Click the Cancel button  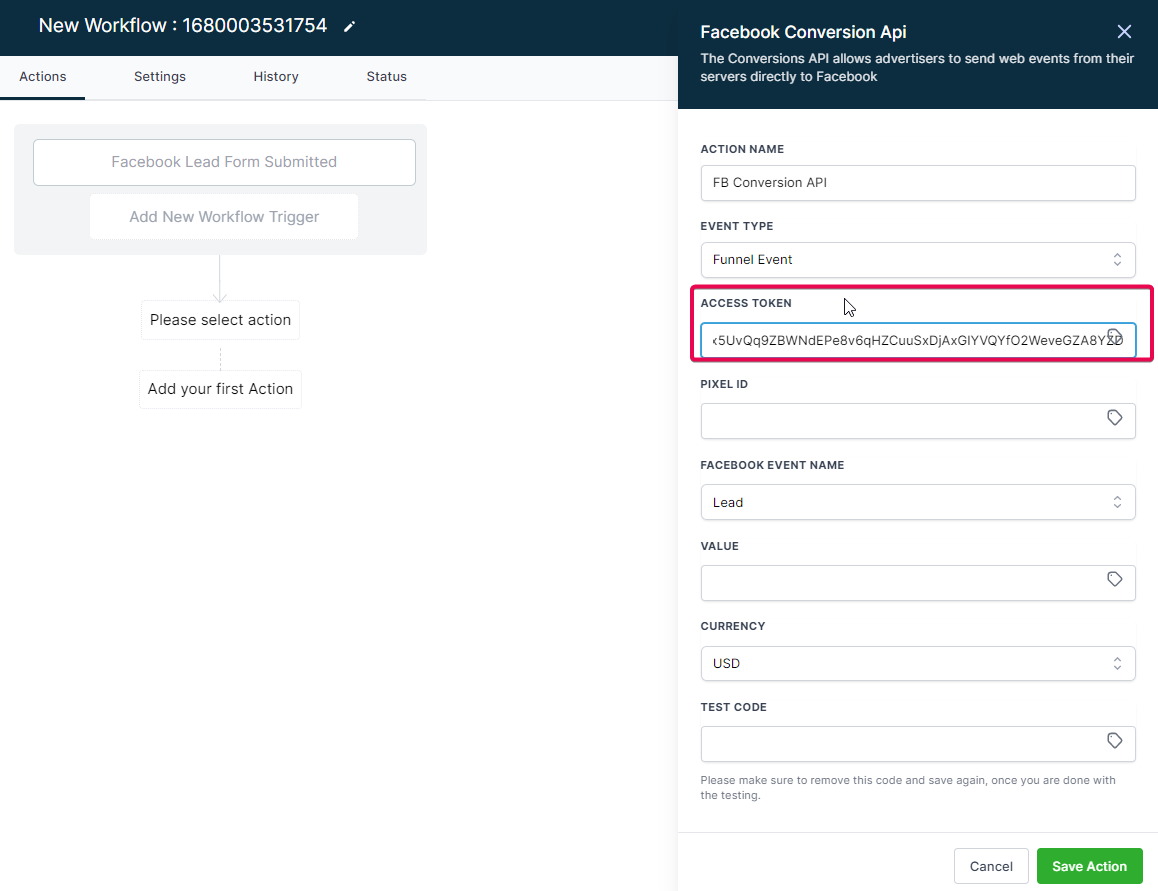(x=990, y=866)
